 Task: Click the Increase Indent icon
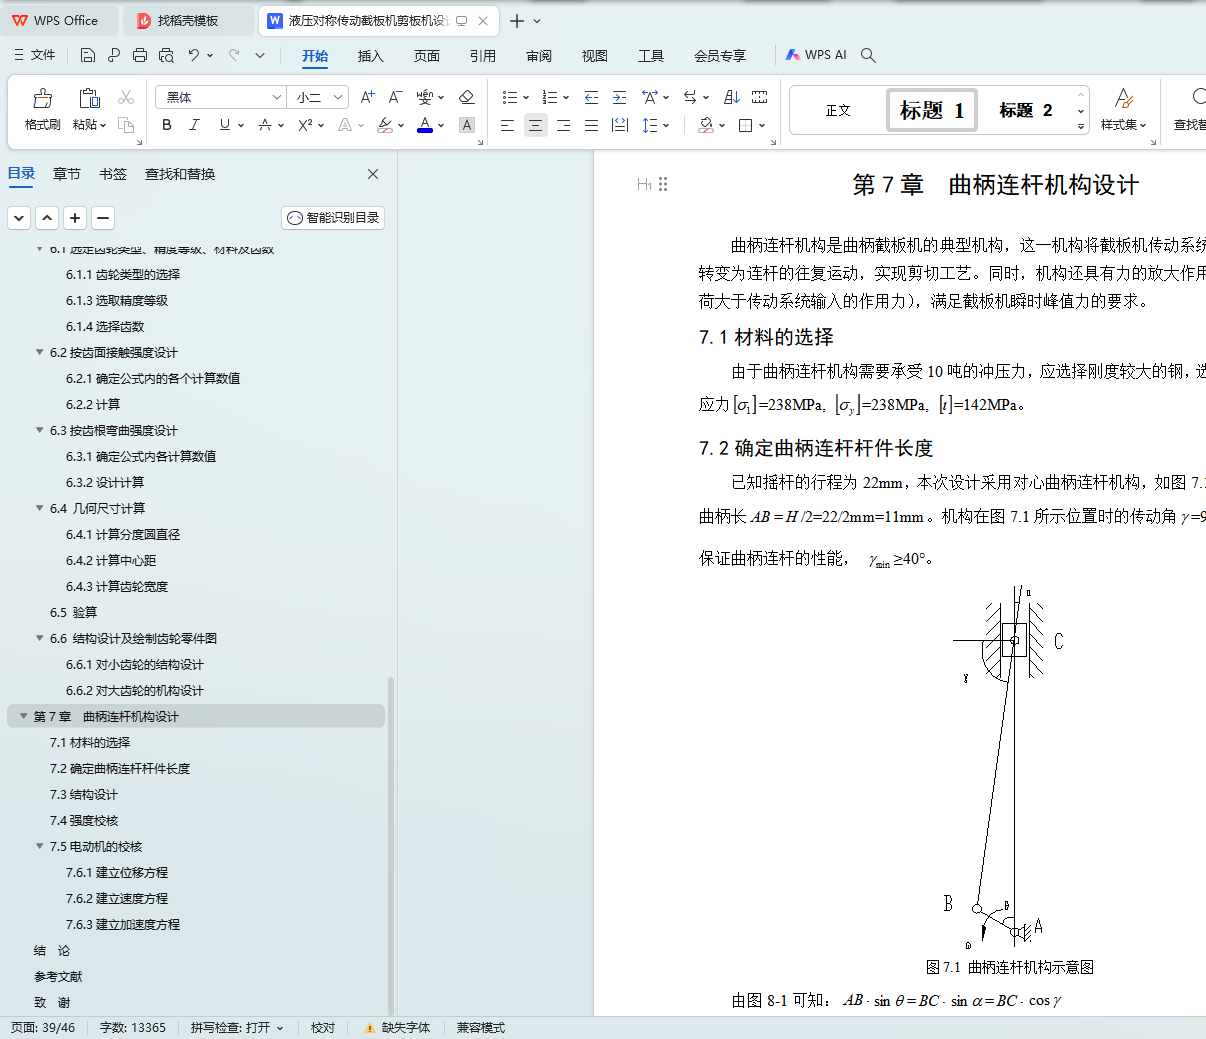(x=619, y=97)
